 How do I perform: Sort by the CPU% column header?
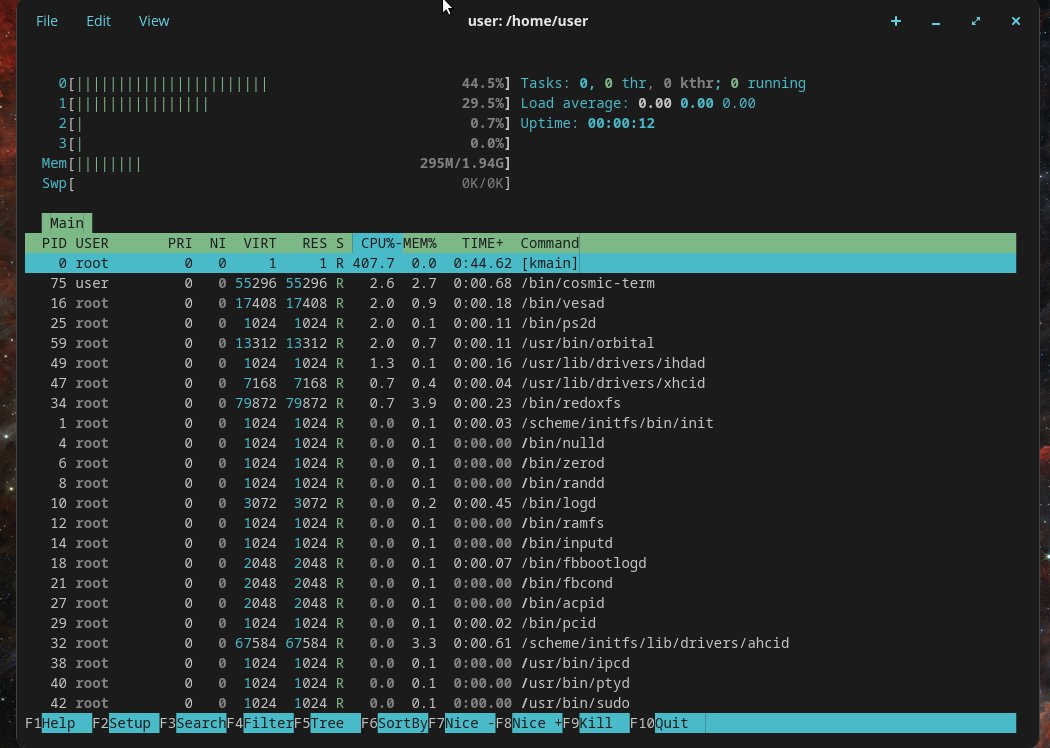pos(377,243)
